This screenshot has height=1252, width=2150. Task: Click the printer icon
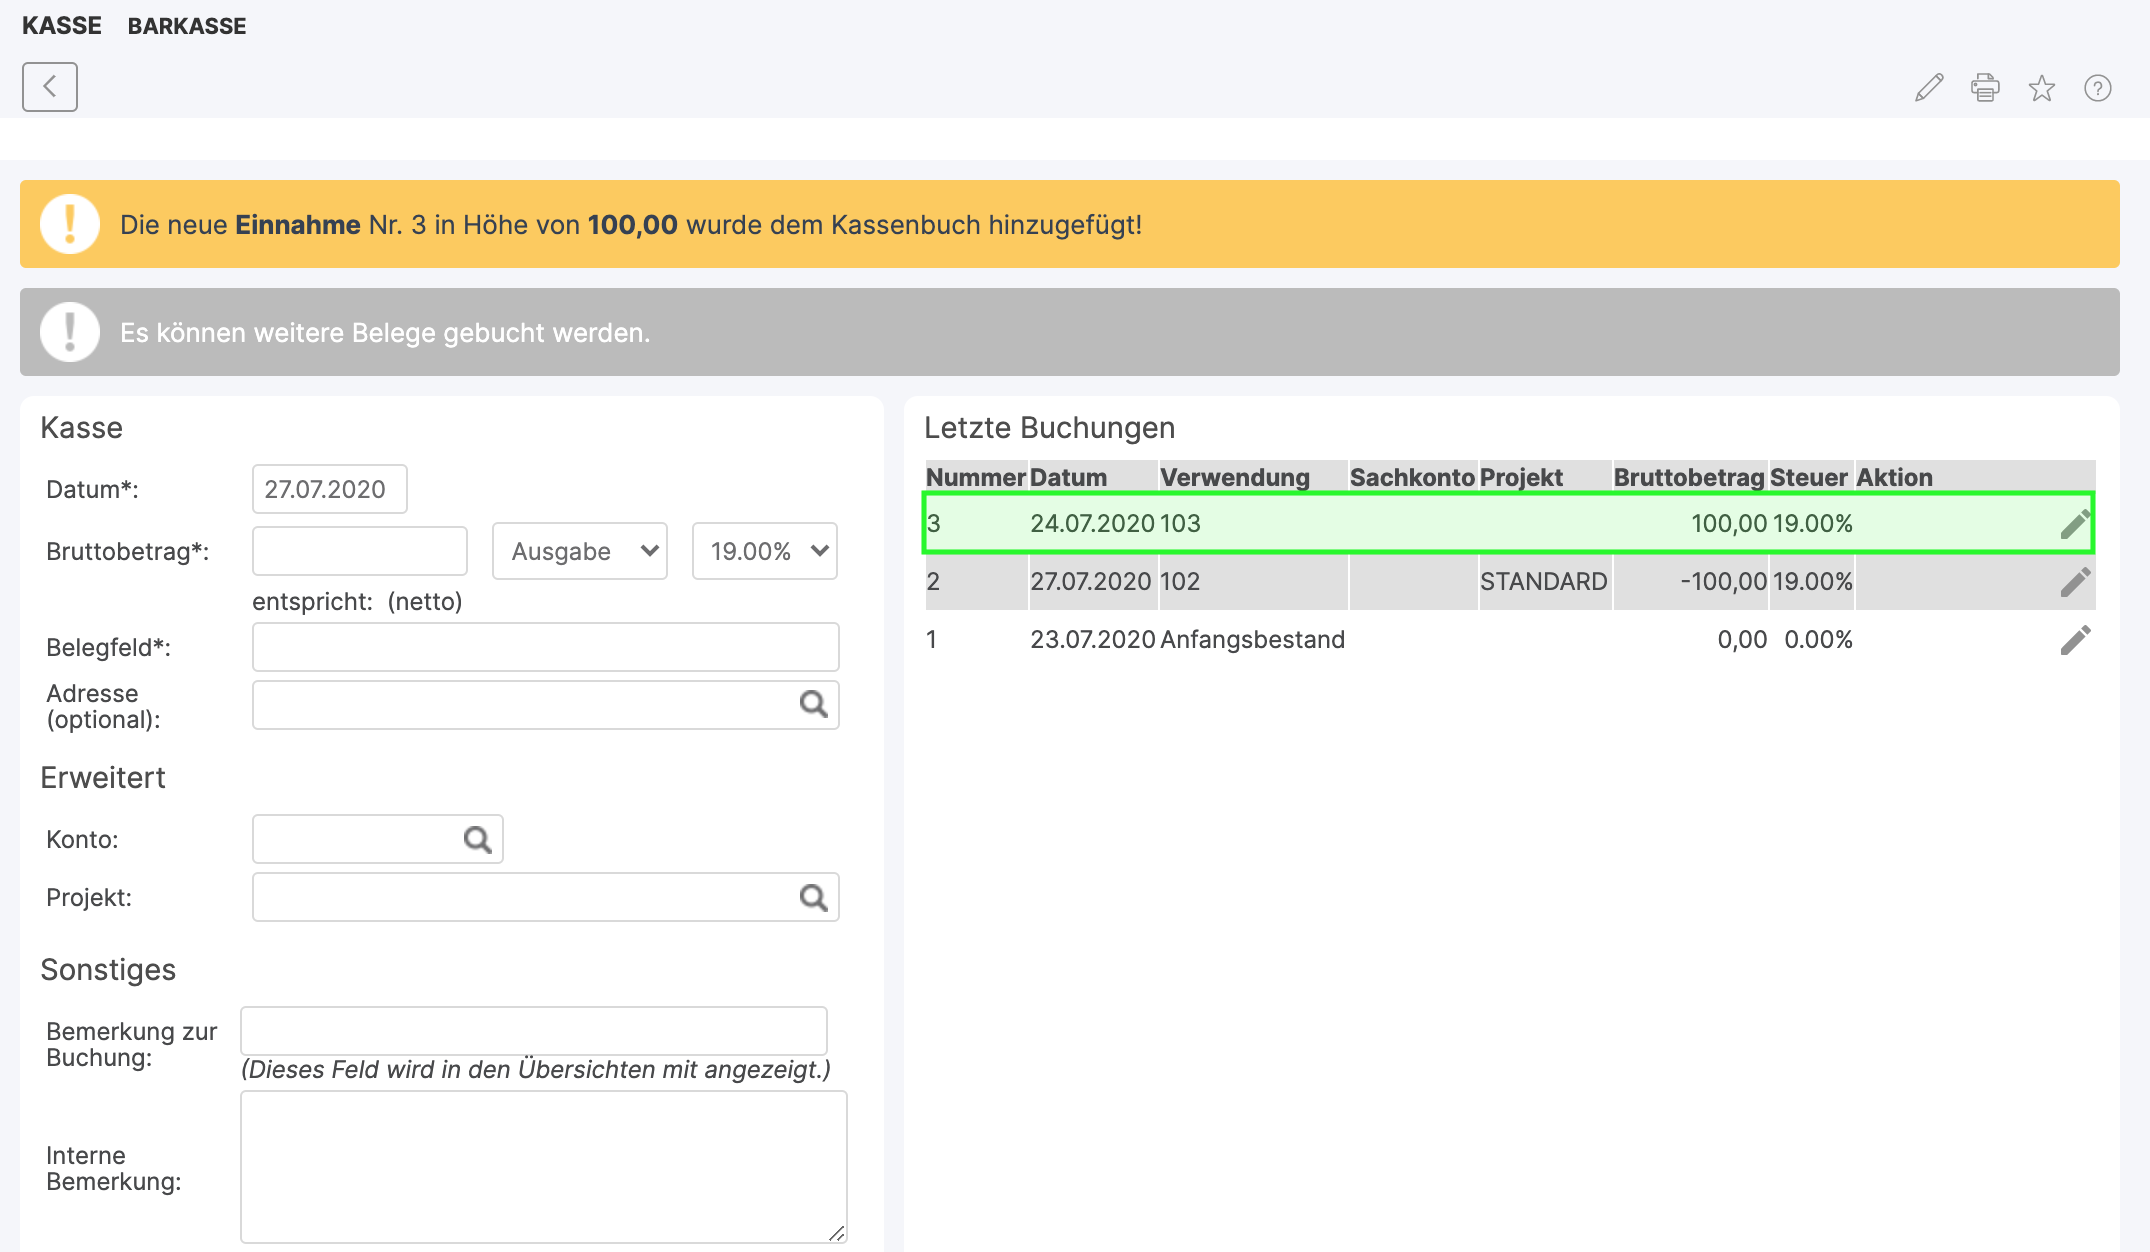(1985, 88)
